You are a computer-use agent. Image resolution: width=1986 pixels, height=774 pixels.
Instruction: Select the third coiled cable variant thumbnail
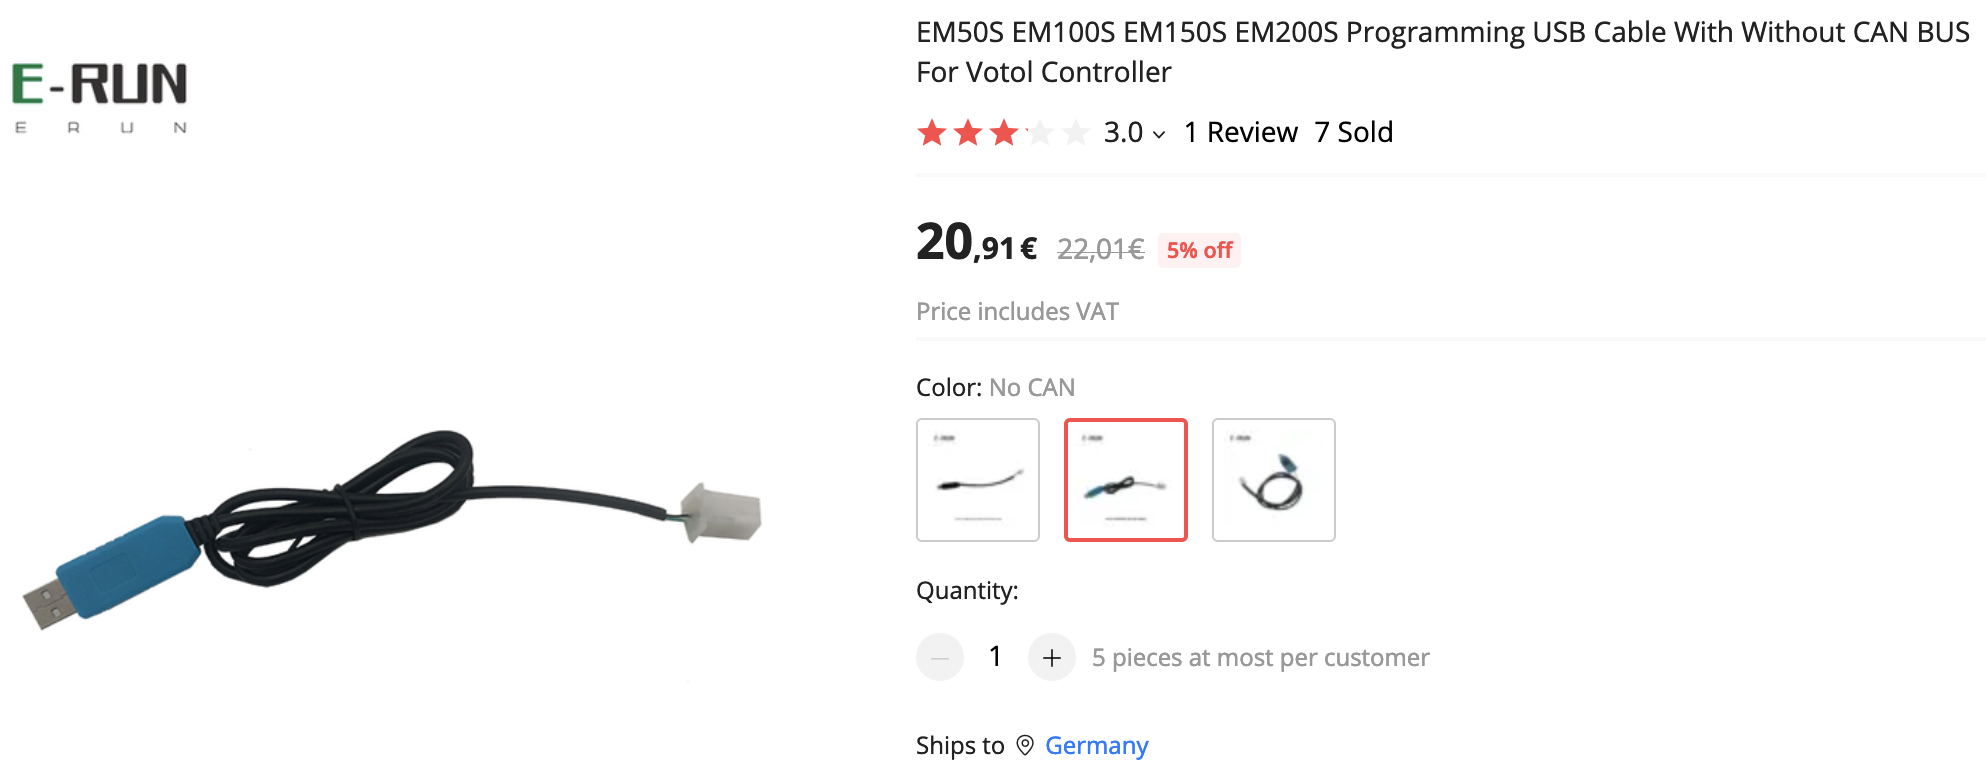(x=1274, y=480)
